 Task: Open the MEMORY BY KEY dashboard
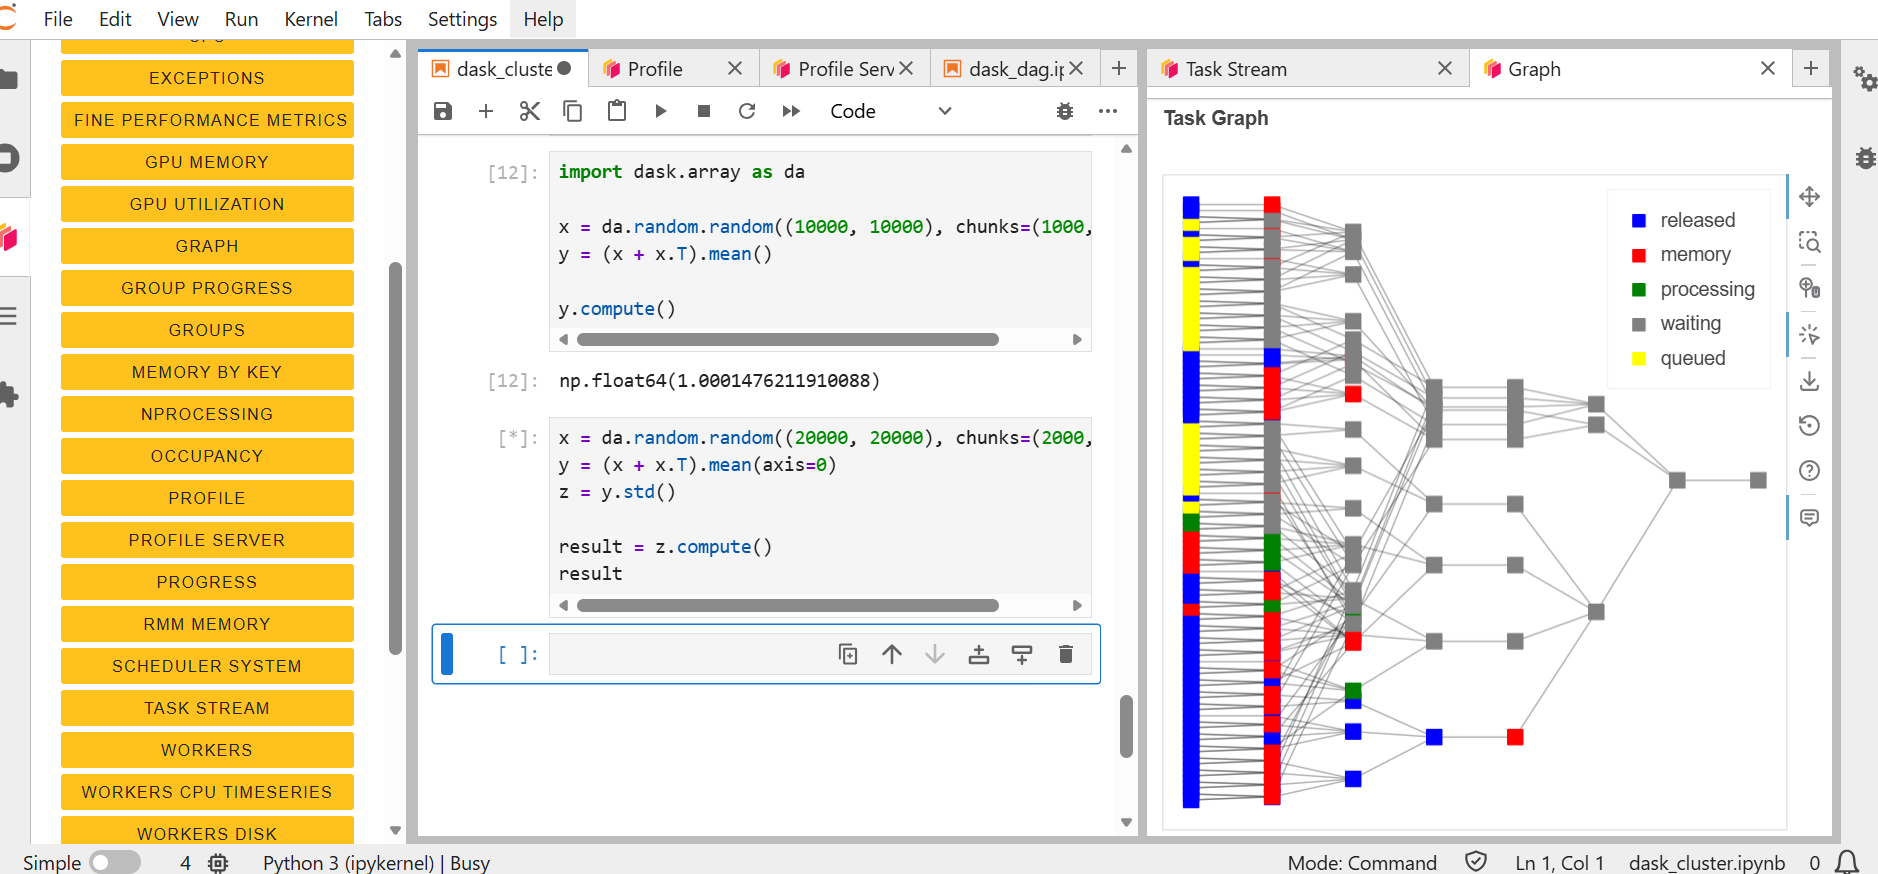(207, 372)
